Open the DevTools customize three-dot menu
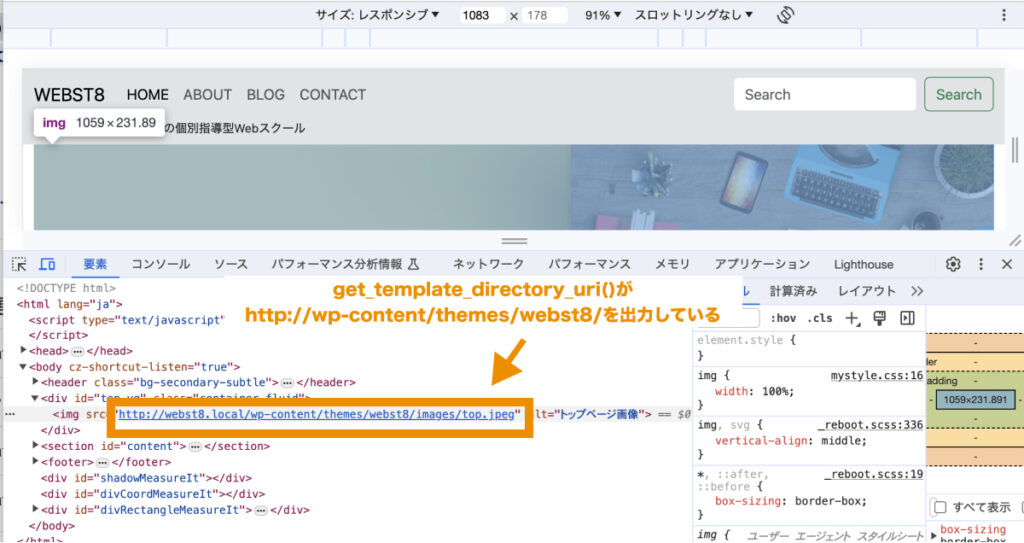This screenshot has width=1024, height=543. pyautogui.click(x=981, y=264)
